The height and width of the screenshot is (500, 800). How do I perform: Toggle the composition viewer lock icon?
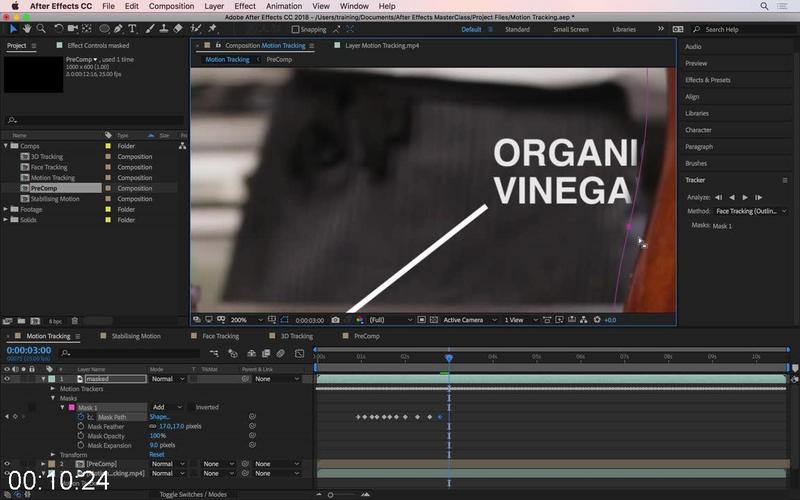click(218, 45)
